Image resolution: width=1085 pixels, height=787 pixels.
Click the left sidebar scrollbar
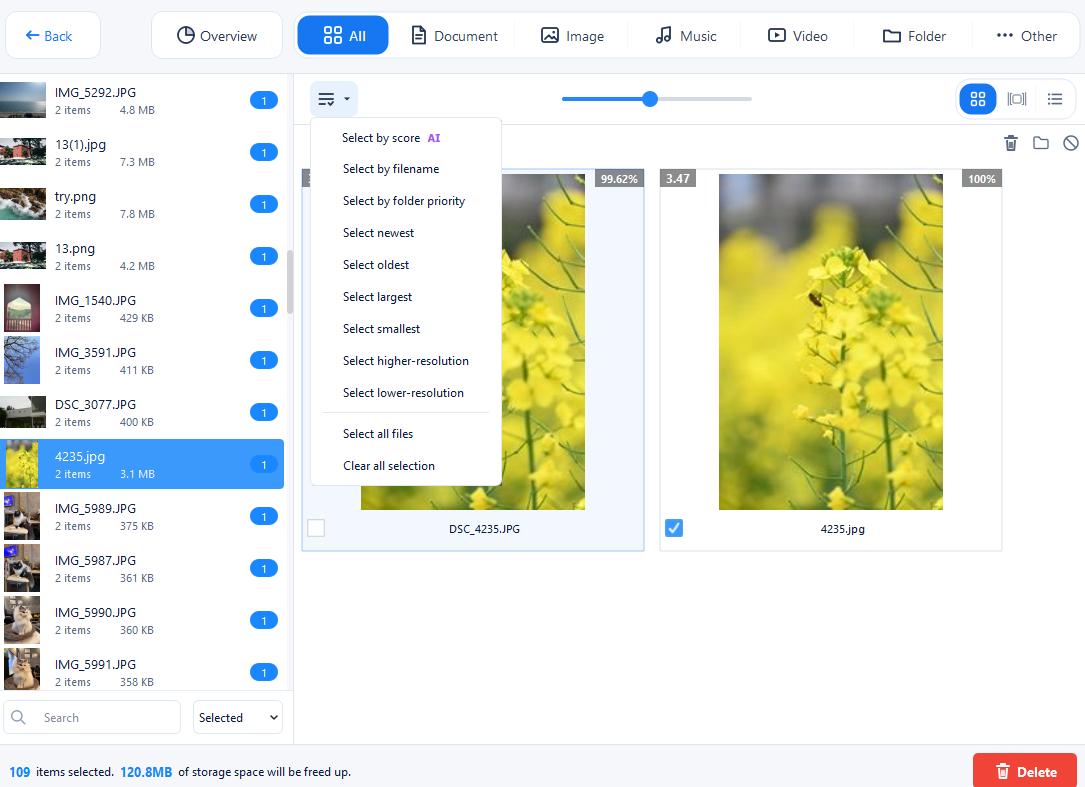click(290, 281)
